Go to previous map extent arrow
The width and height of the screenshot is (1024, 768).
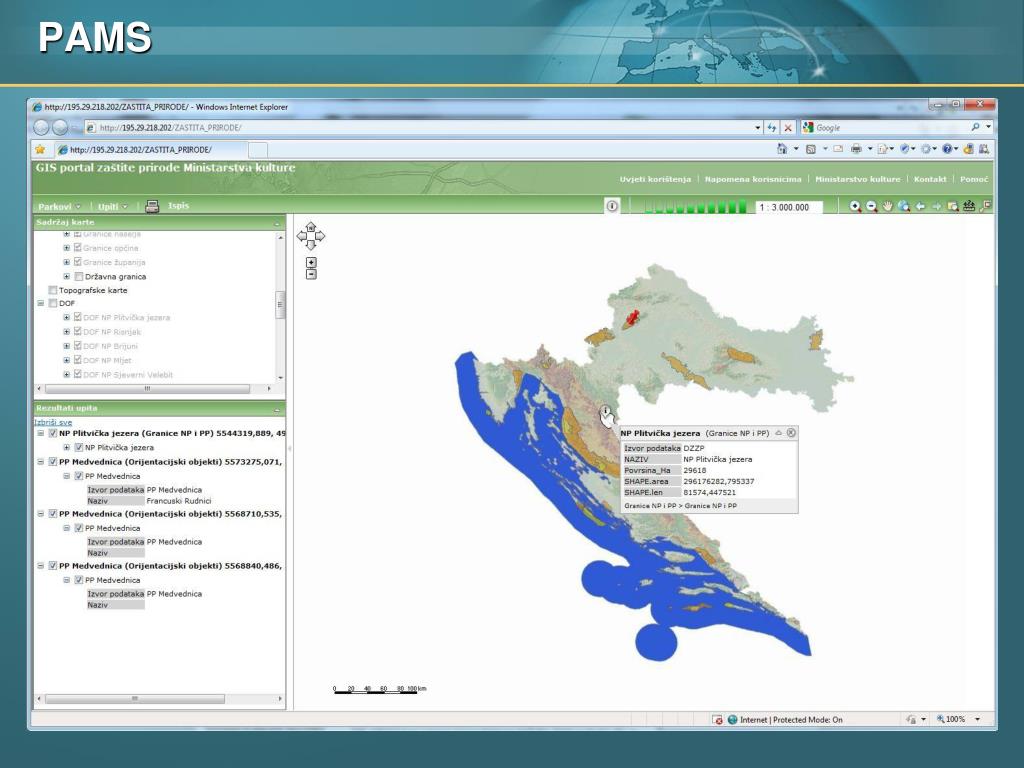tap(920, 206)
